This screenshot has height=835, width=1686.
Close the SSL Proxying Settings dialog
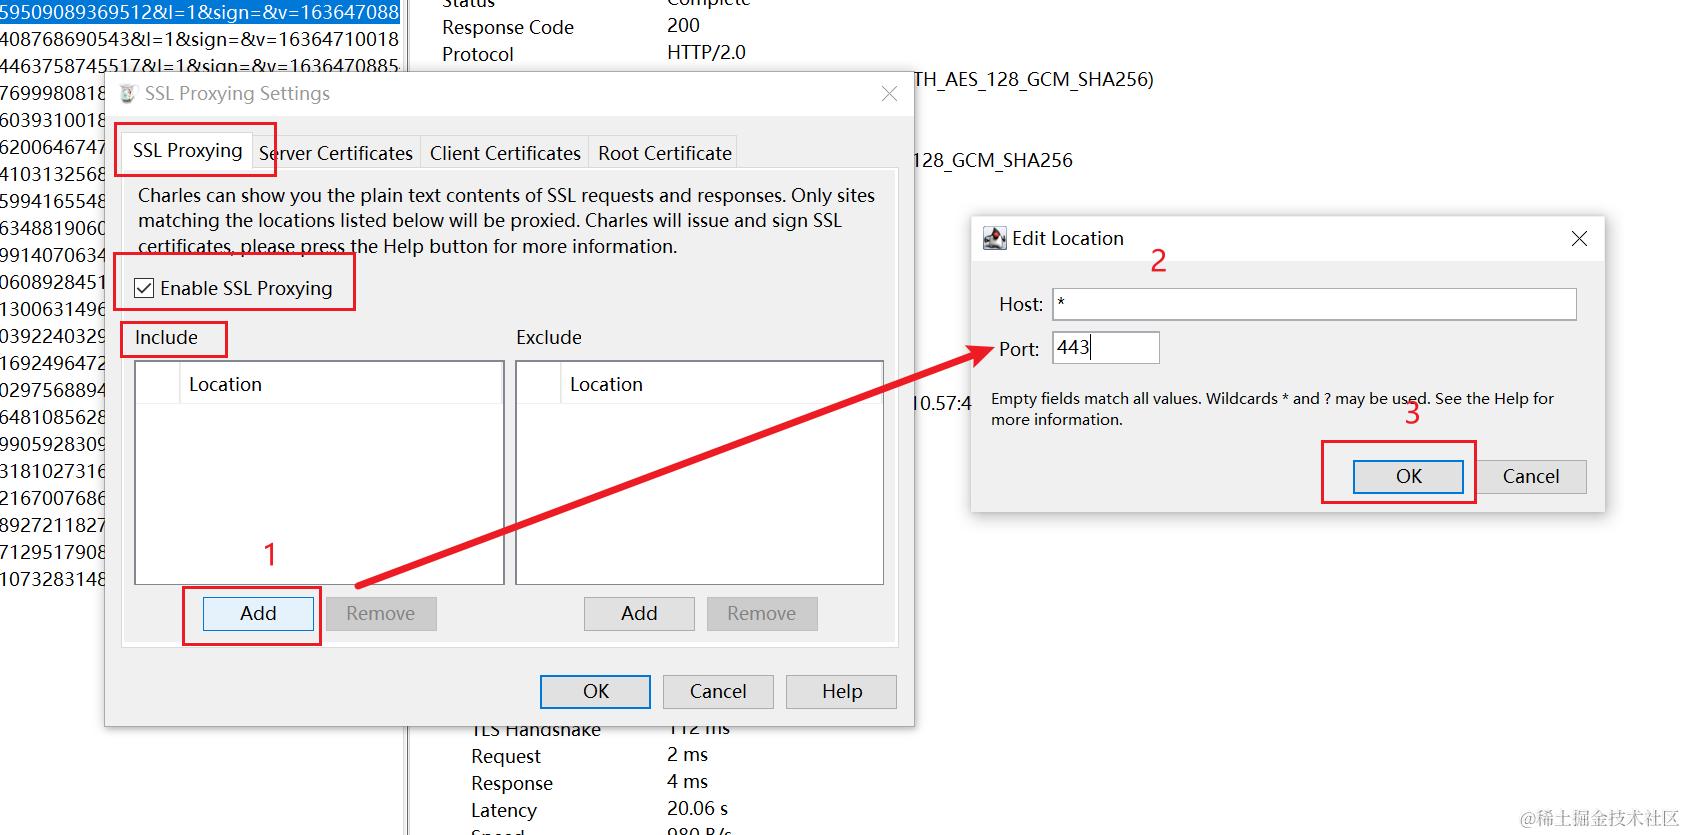point(889,94)
